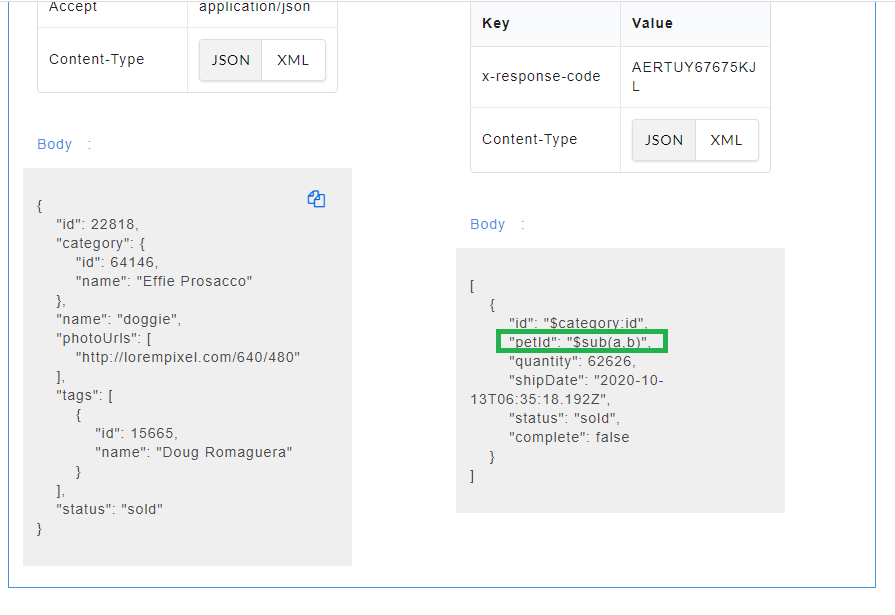Screen dimensions: 895x615
Task: Select the $category:id placeholder value
Action: [594, 322]
